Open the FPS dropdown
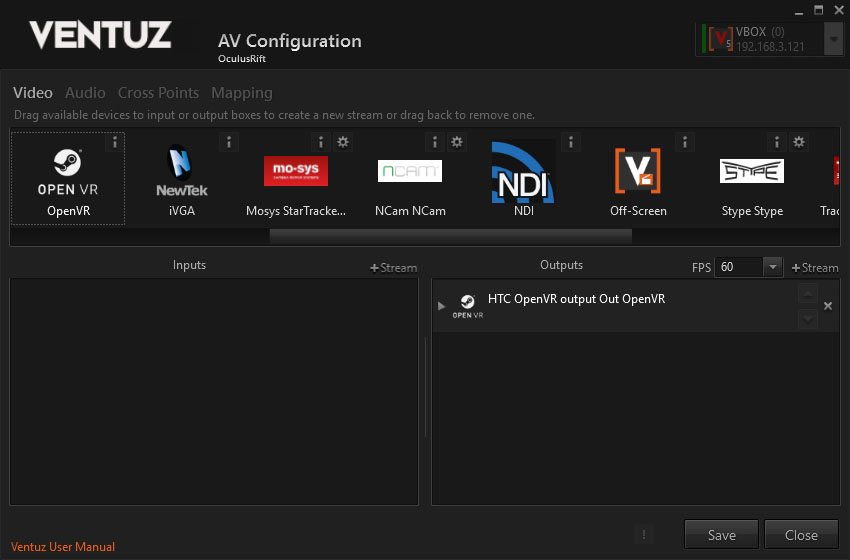The image size is (850, 560). 772,267
